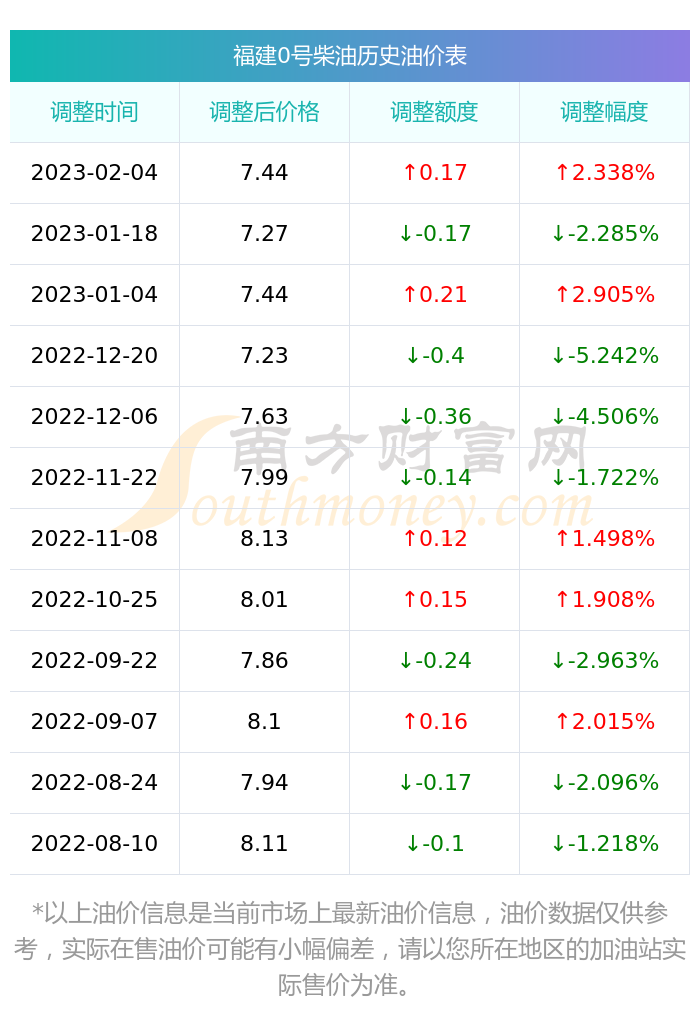Click the red value ↑0.21
Screen dimensions: 700x1013
[435, 295]
